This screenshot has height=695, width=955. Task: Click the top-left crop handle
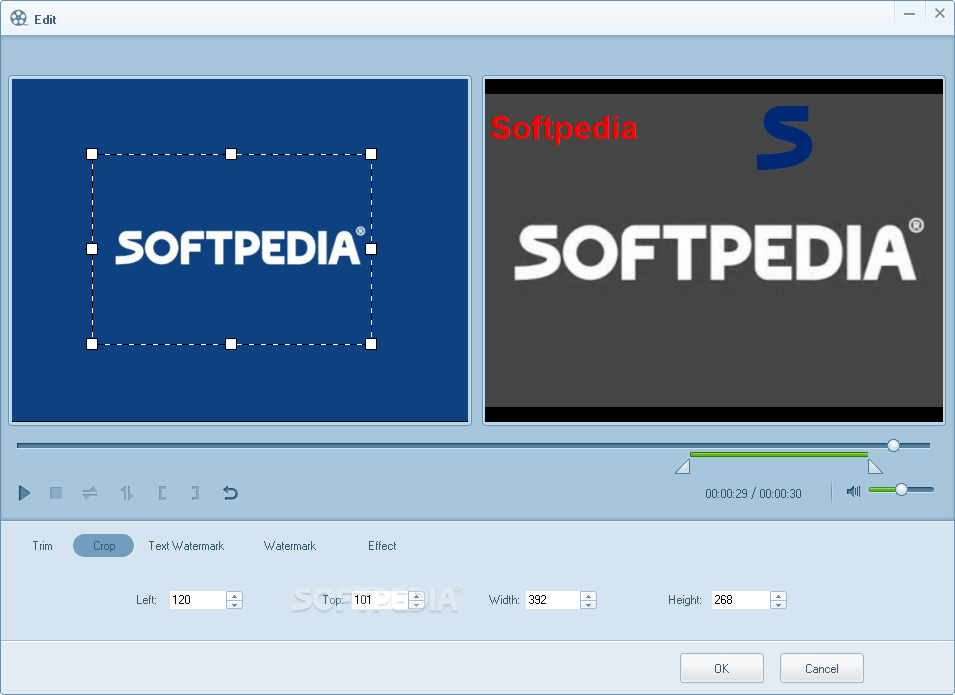[92, 154]
